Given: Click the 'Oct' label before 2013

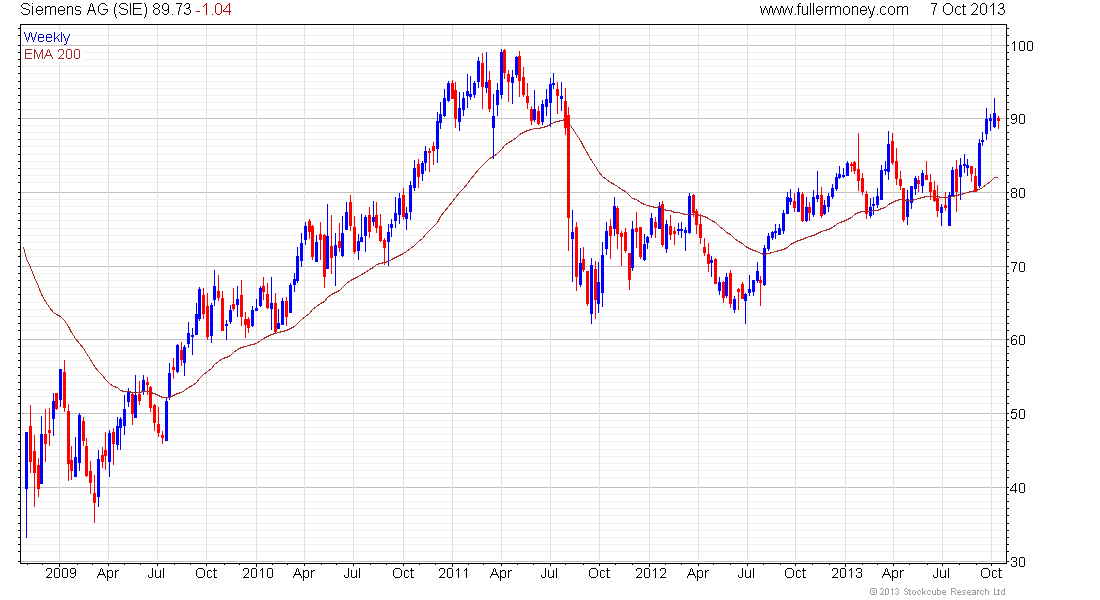Looking at the screenshot, I should [795, 573].
